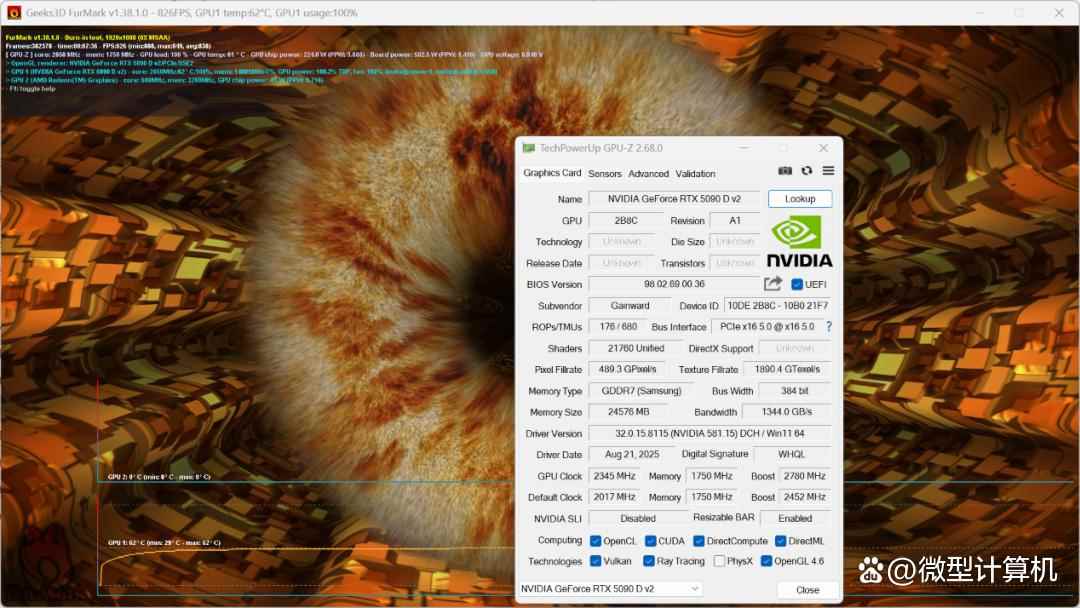The height and width of the screenshot is (608, 1080).
Task: Click the Memory Size 24576 MB field
Action: [x=628, y=412]
